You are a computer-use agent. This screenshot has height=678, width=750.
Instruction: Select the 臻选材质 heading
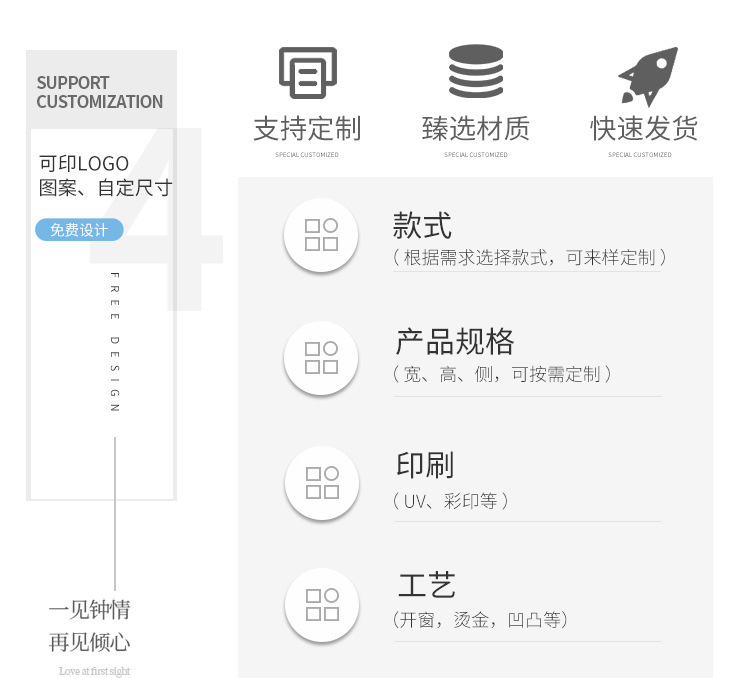click(x=475, y=129)
